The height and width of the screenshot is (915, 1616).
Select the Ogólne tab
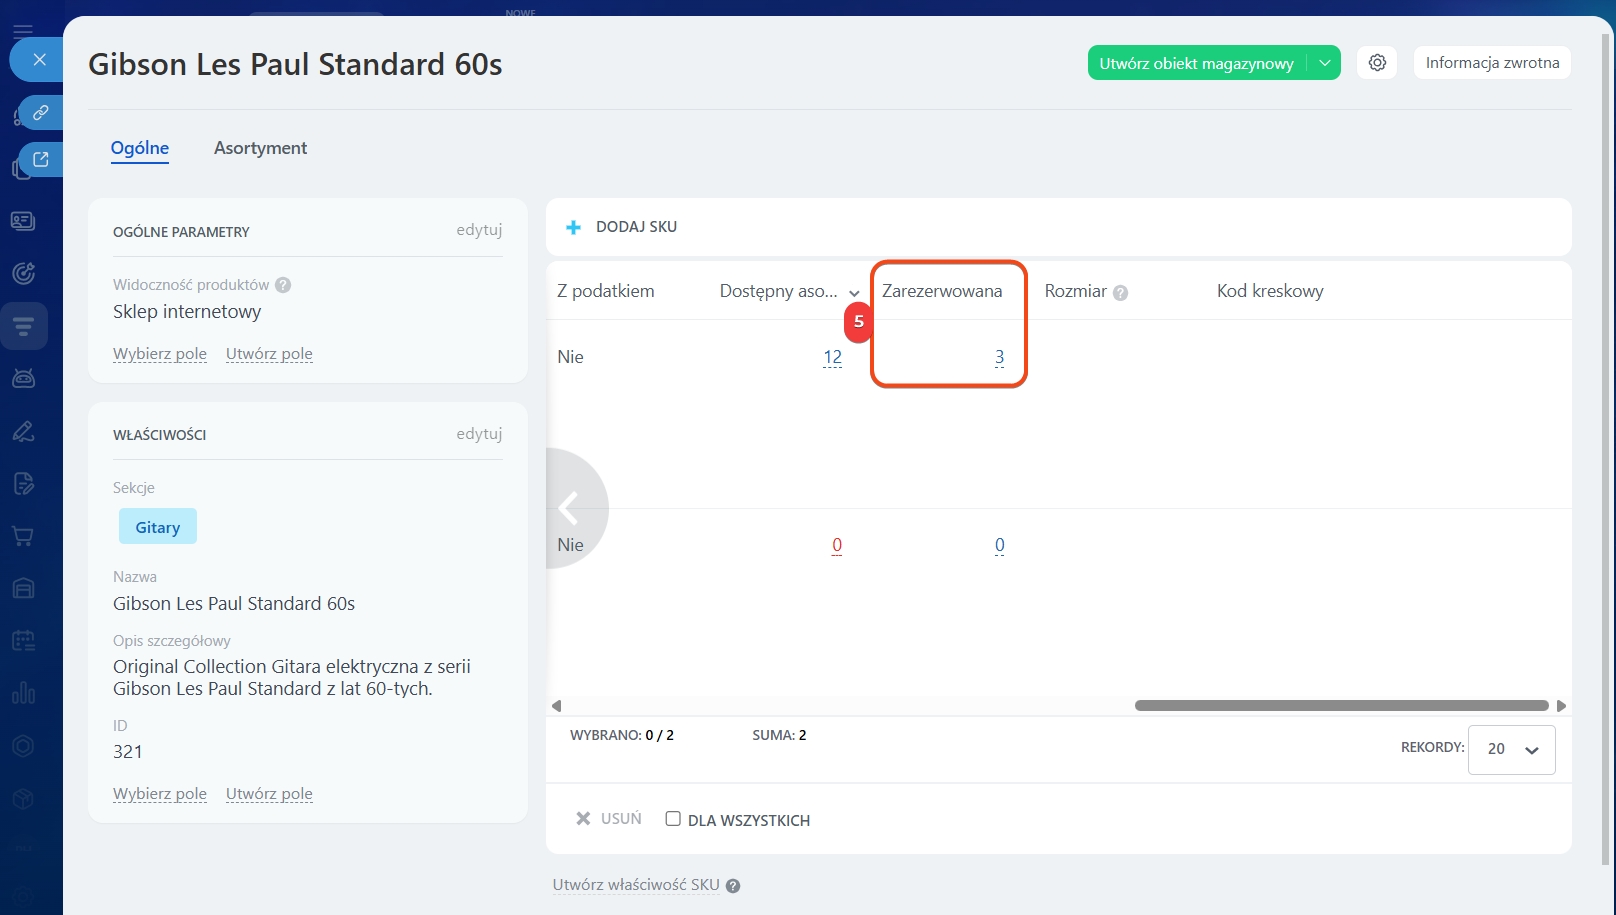[x=139, y=148]
